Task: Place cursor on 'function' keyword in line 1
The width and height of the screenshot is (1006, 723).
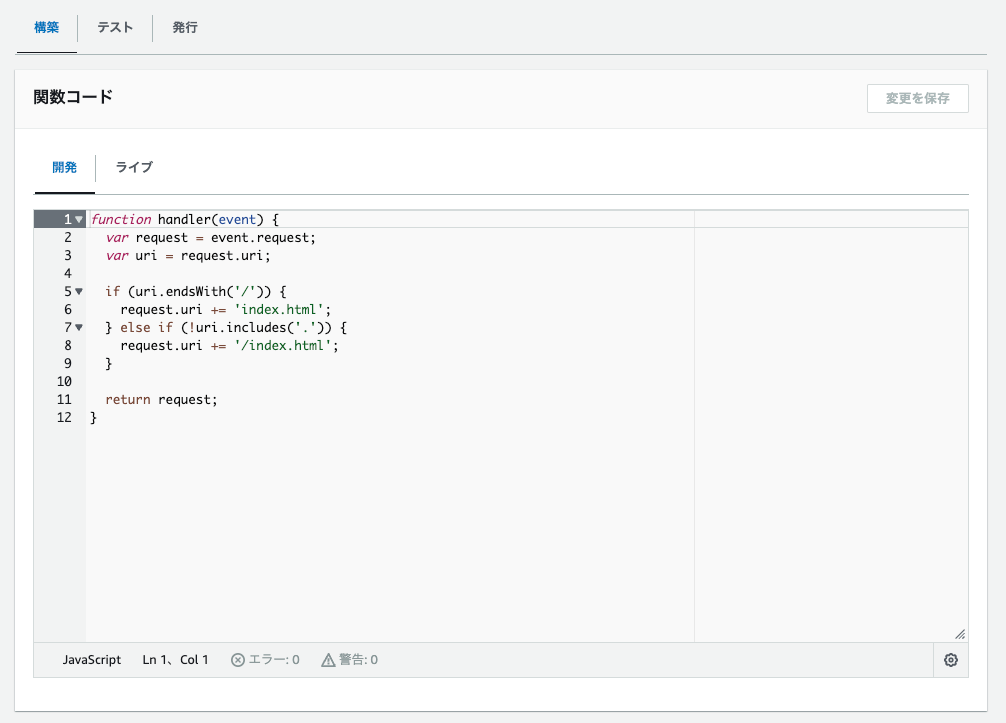Action: pos(121,219)
